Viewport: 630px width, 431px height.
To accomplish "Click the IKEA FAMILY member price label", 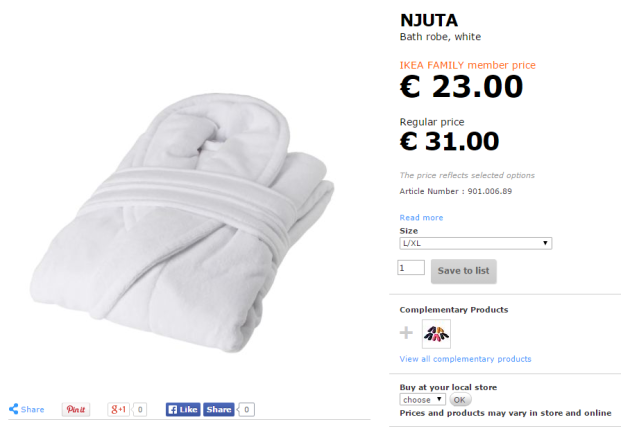I will click(x=467, y=65).
